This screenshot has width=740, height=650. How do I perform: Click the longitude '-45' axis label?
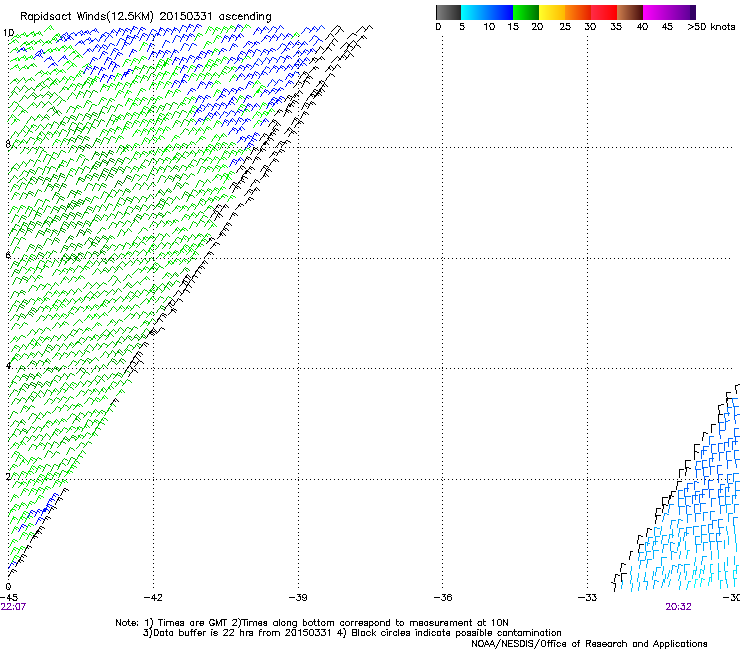[x=9, y=598]
